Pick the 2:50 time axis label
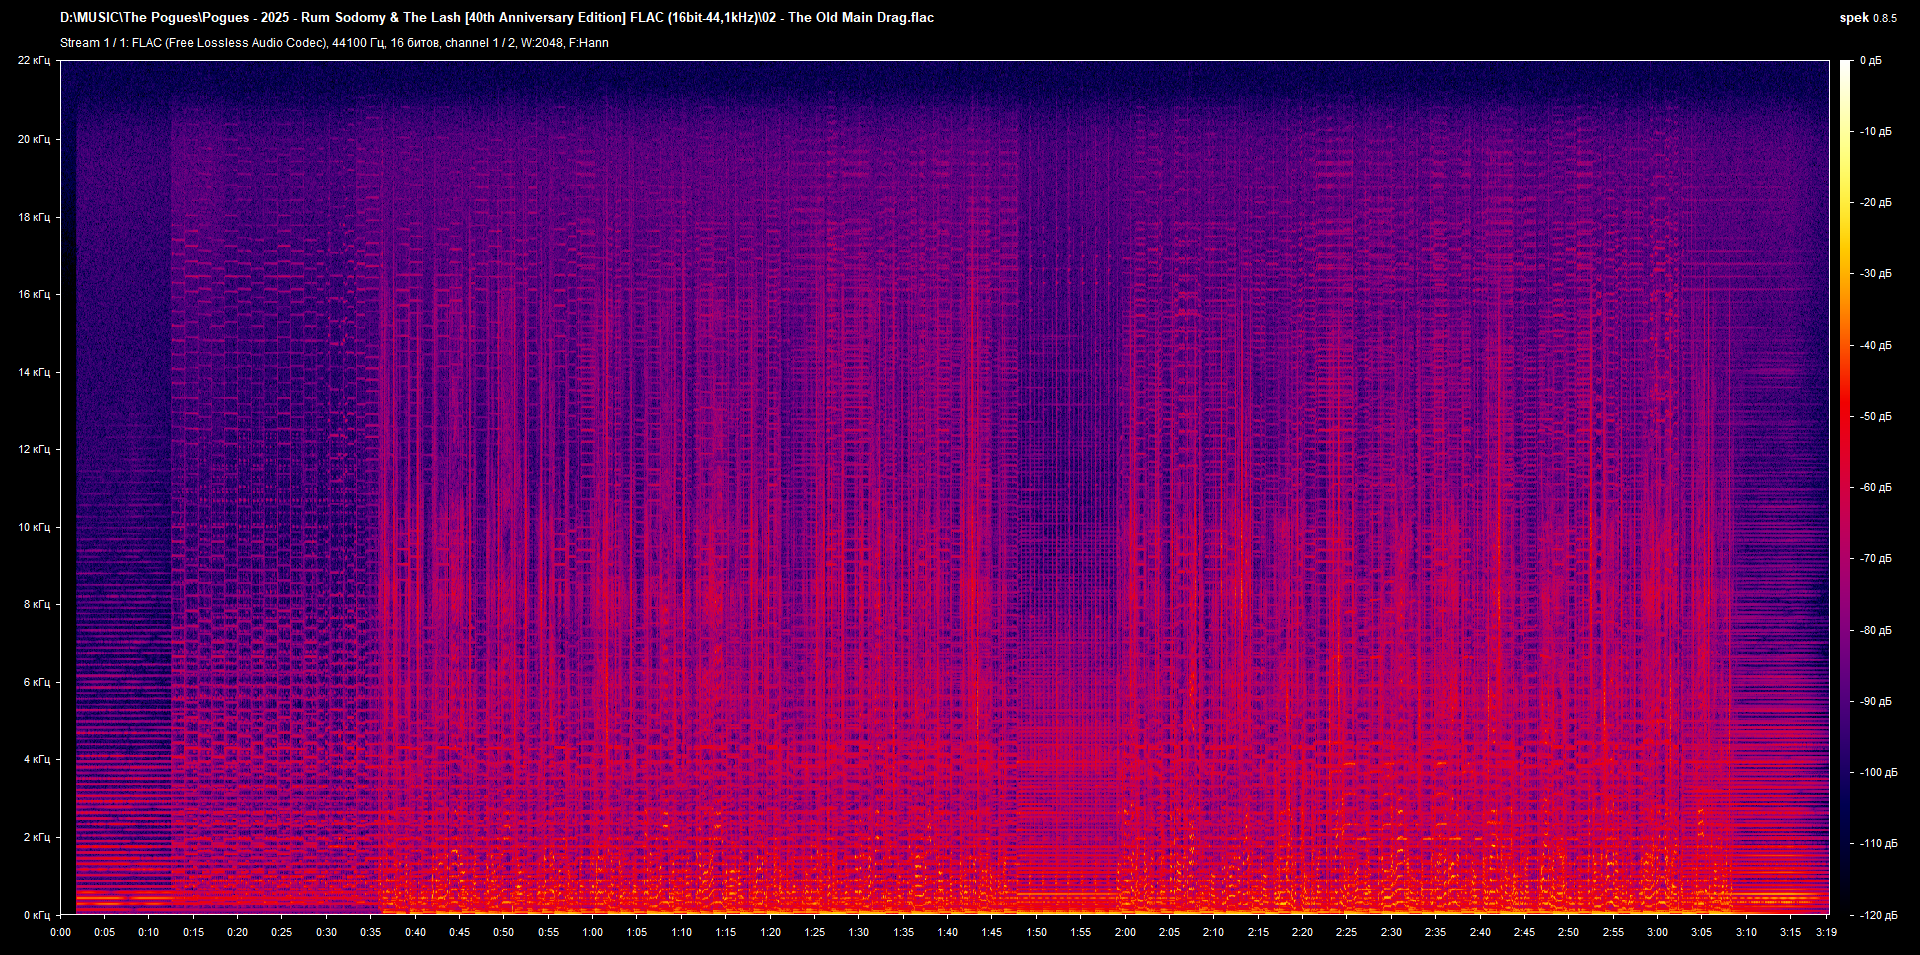The width and height of the screenshot is (1920, 955). tap(1568, 932)
